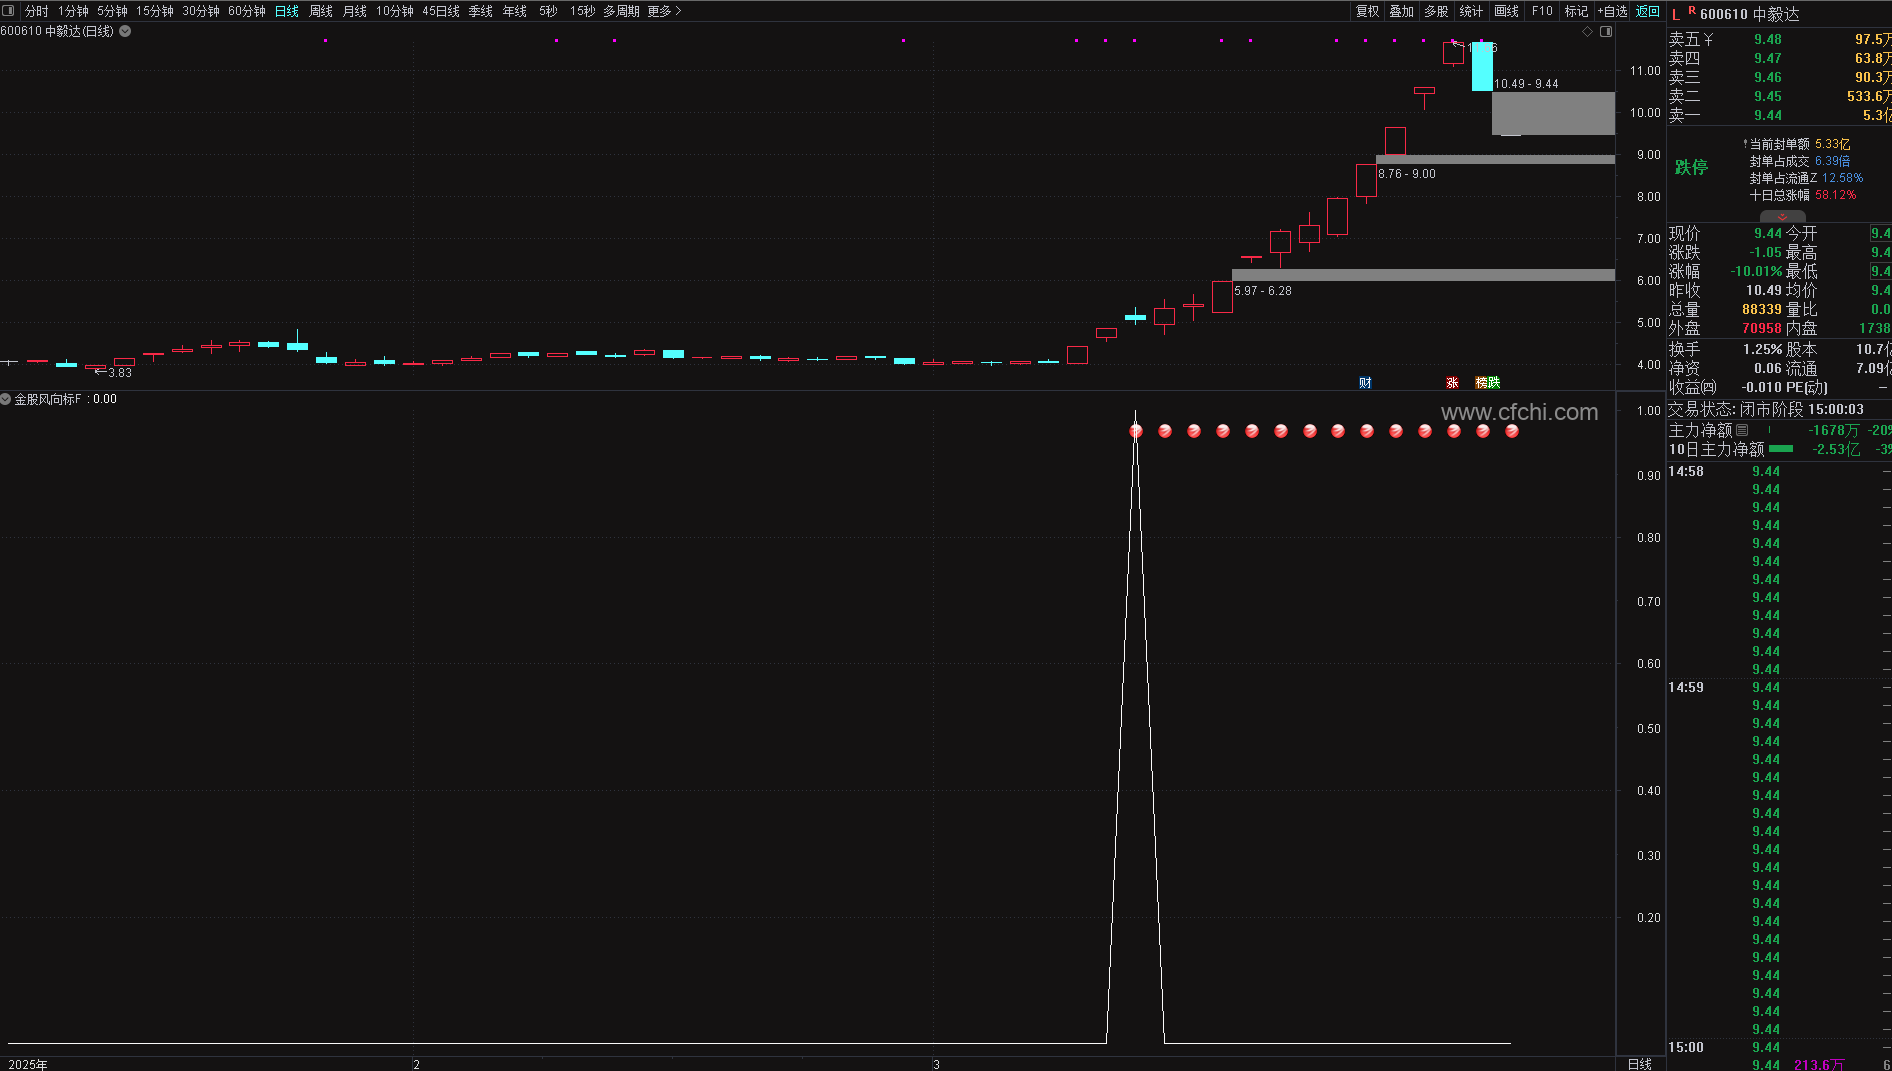Screen dimensions: 1892x1071
Task: Click the 现价 9.44 value
Action: click(1768, 233)
